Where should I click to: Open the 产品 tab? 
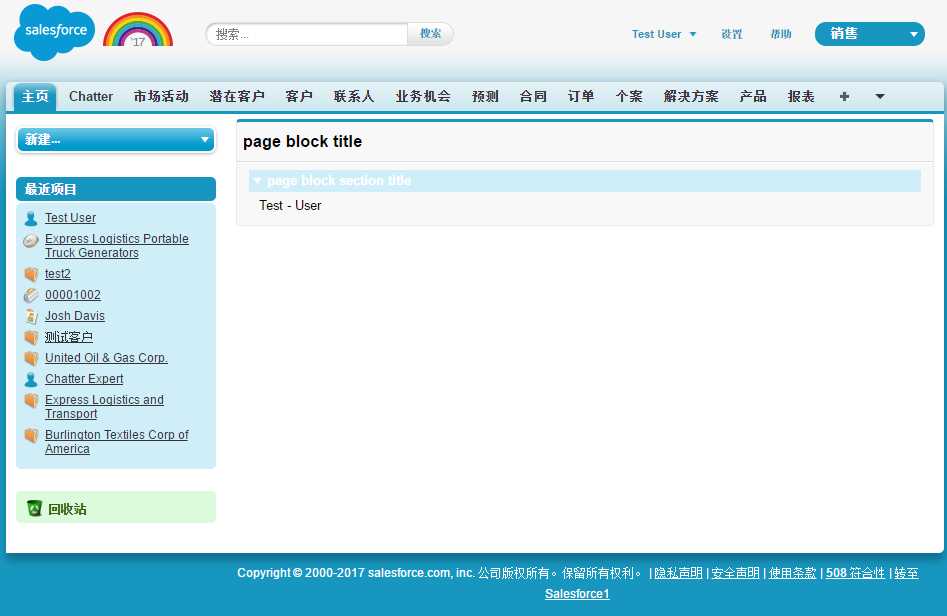pos(753,97)
